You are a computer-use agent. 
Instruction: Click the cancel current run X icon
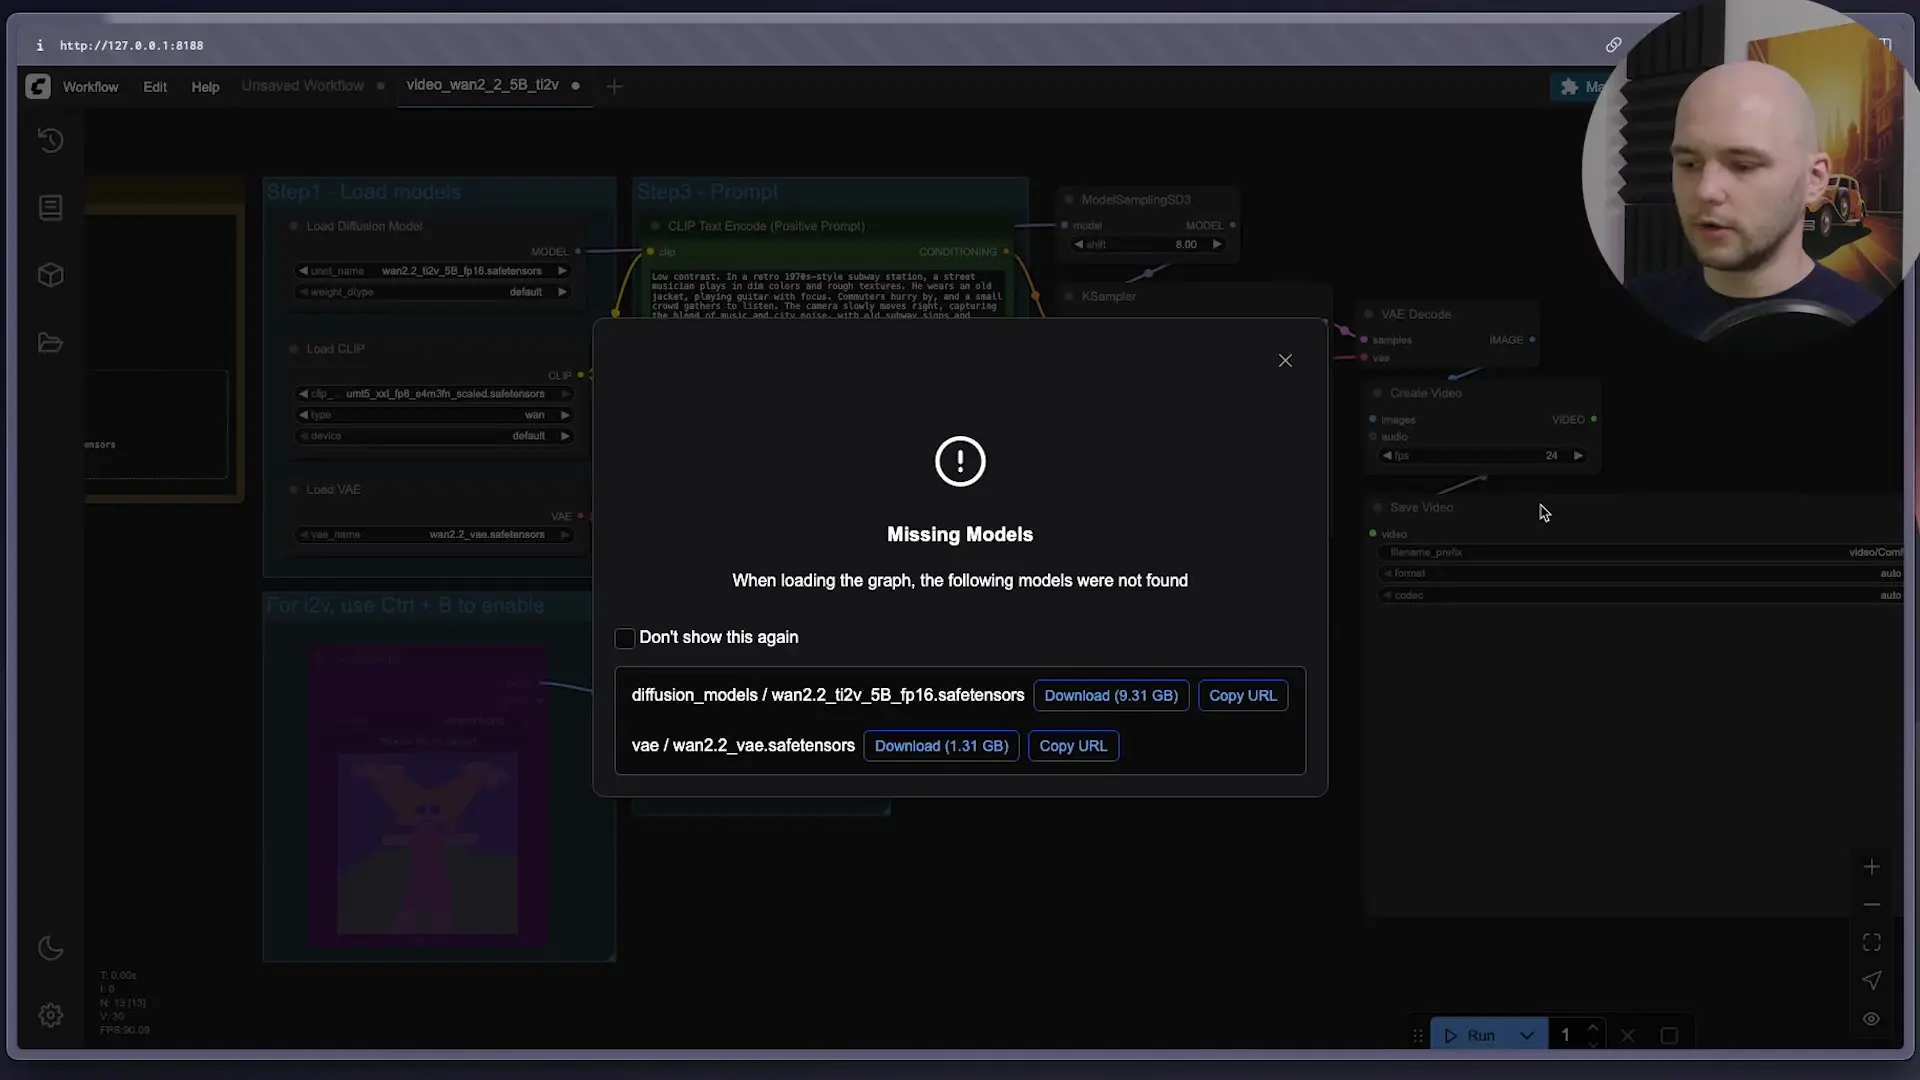pos(1627,1036)
